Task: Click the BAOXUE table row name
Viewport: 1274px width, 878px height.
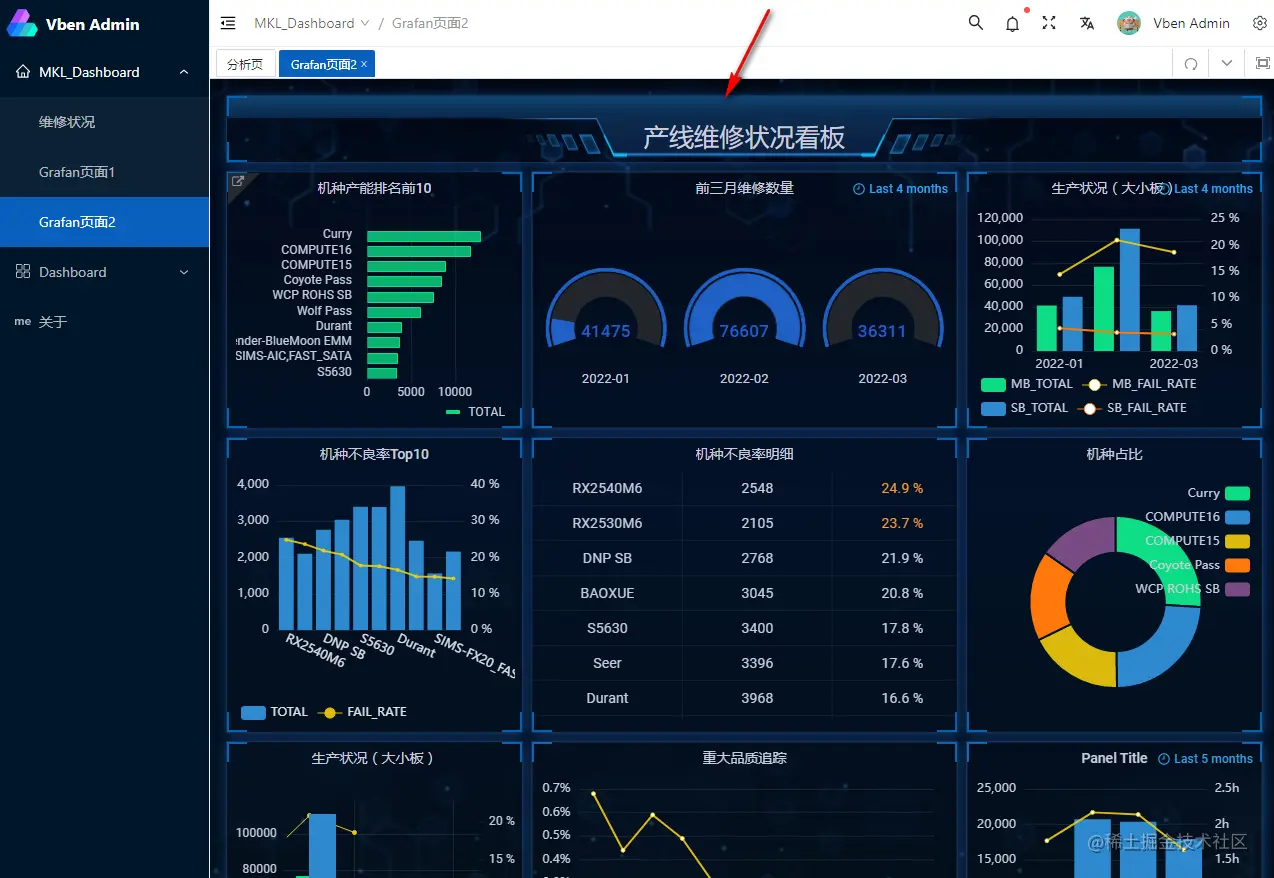Action: click(x=607, y=593)
